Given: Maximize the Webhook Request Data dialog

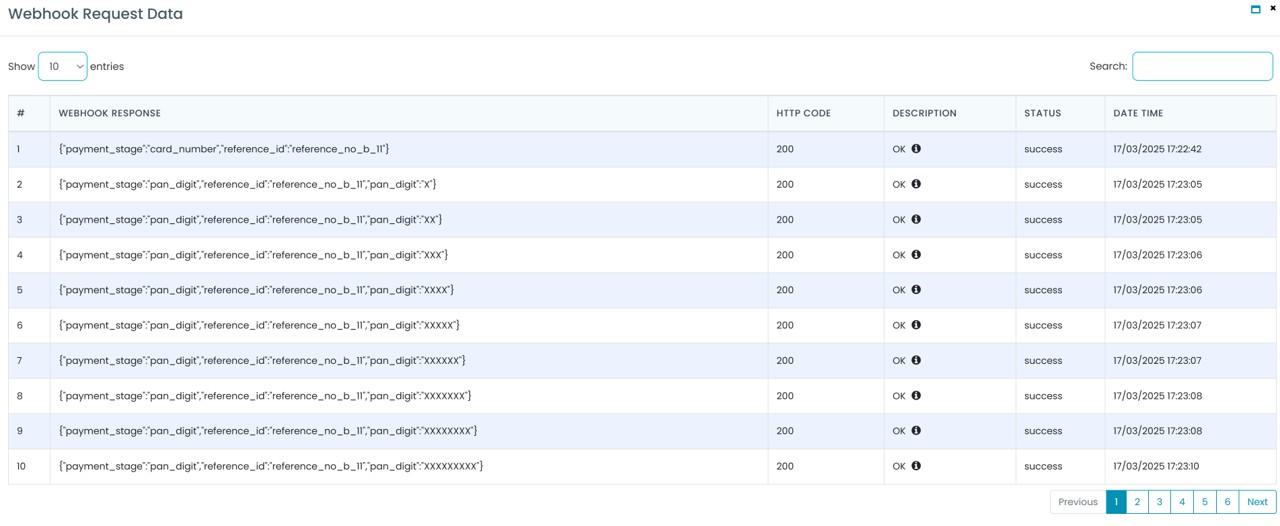Looking at the screenshot, I should click(1255, 9).
